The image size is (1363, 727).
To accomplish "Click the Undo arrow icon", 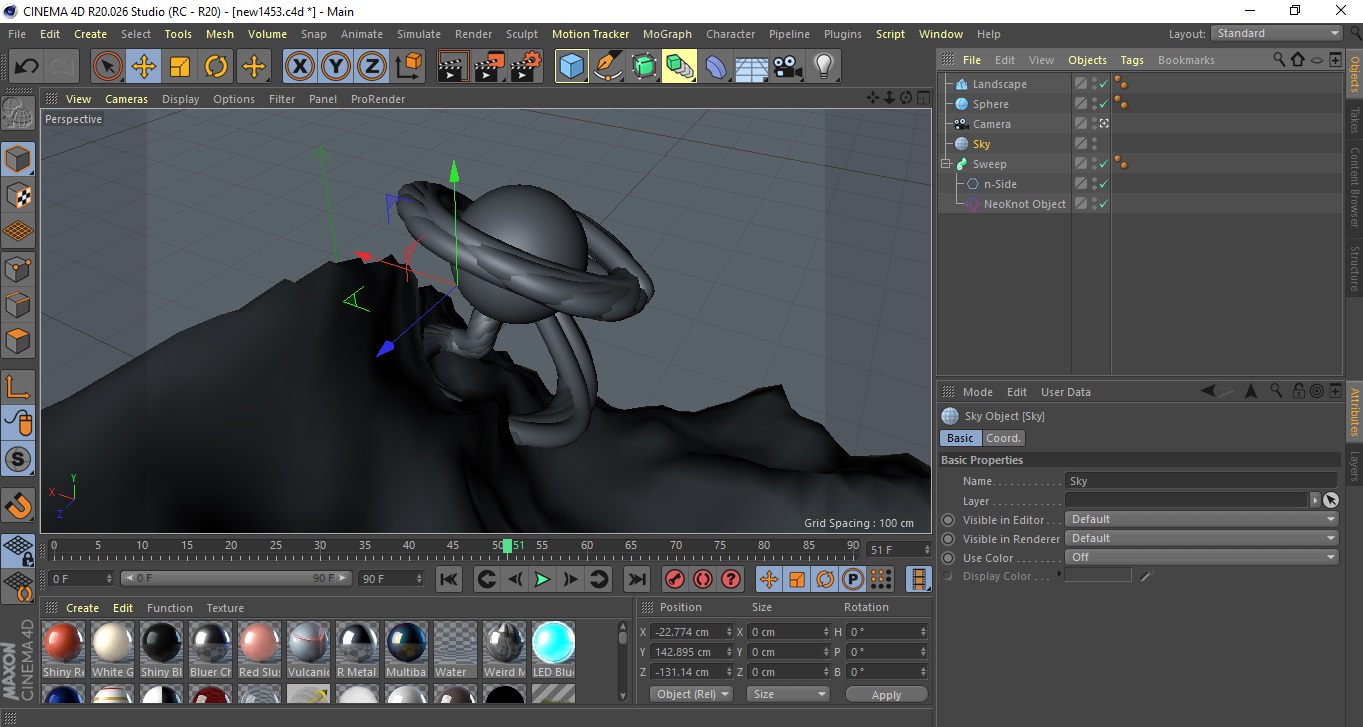I will (27, 67).
